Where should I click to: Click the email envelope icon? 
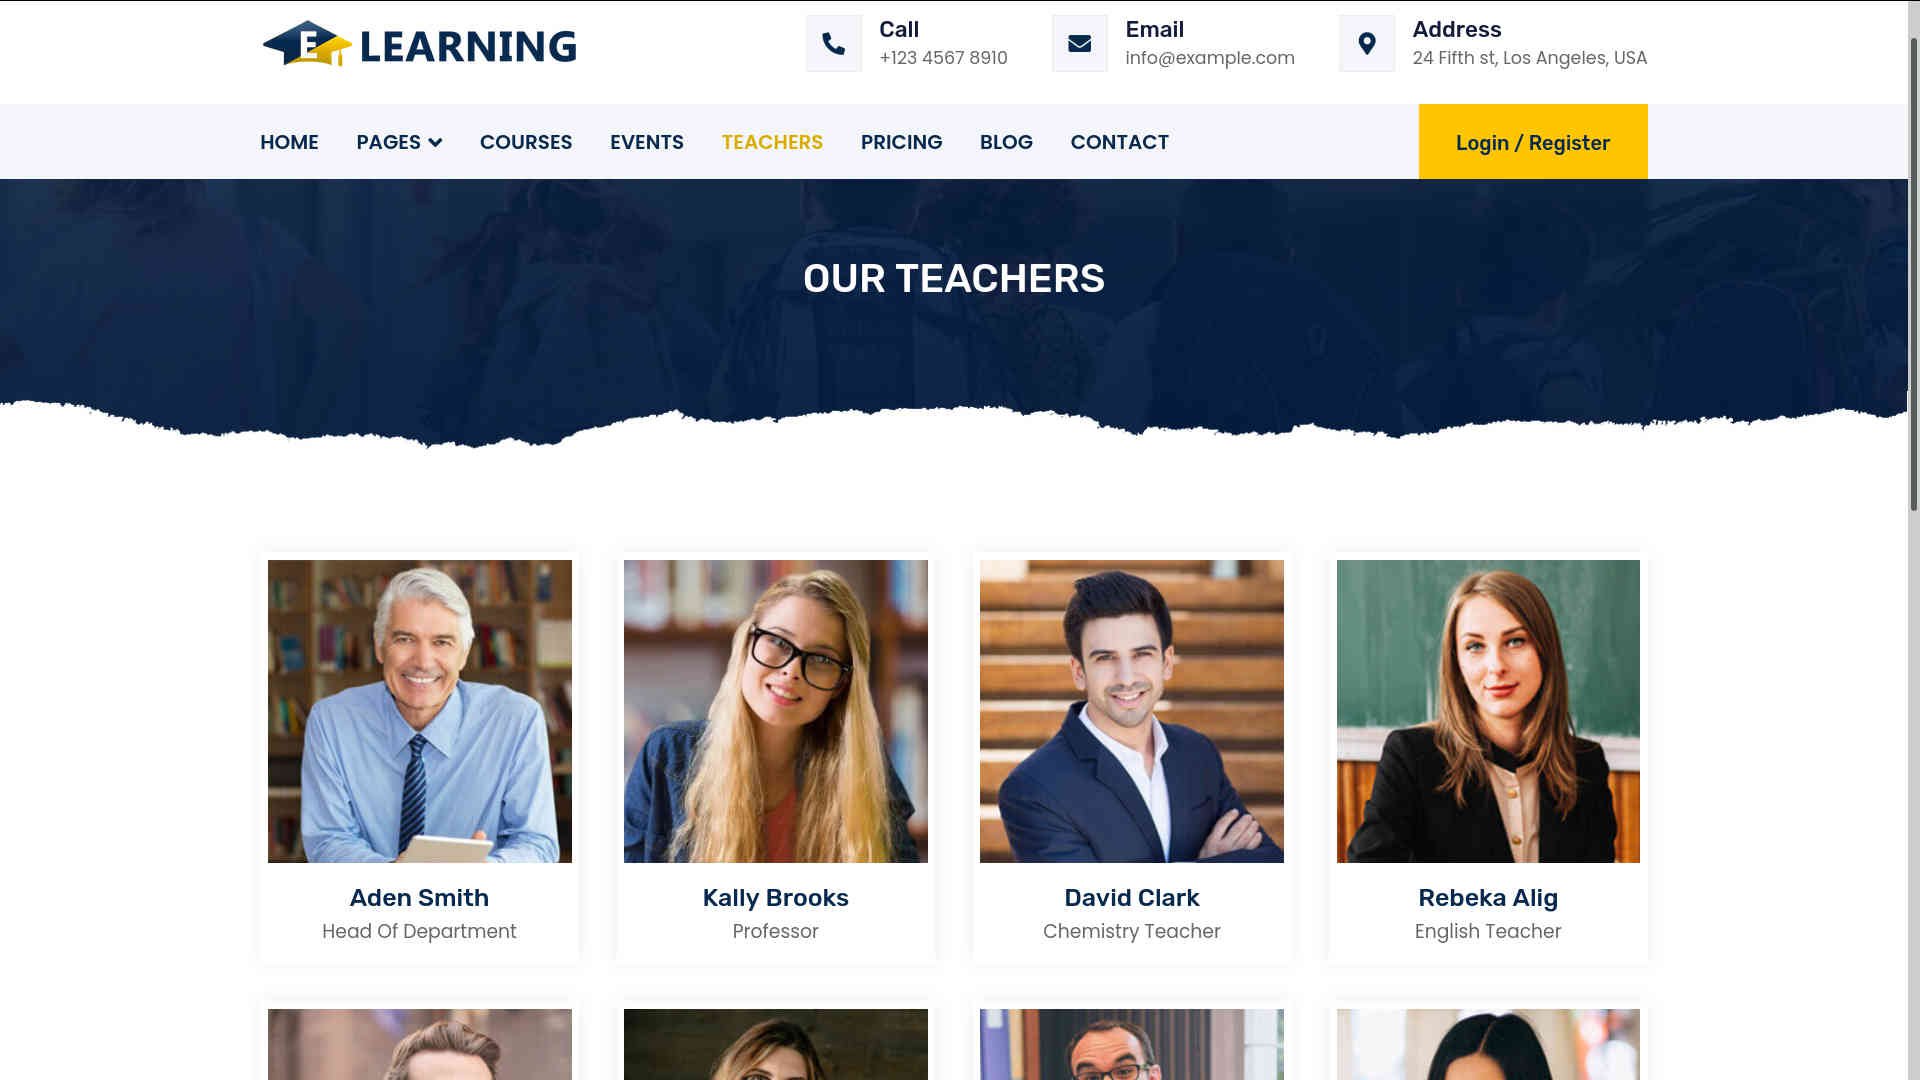tap(1080, 44)
